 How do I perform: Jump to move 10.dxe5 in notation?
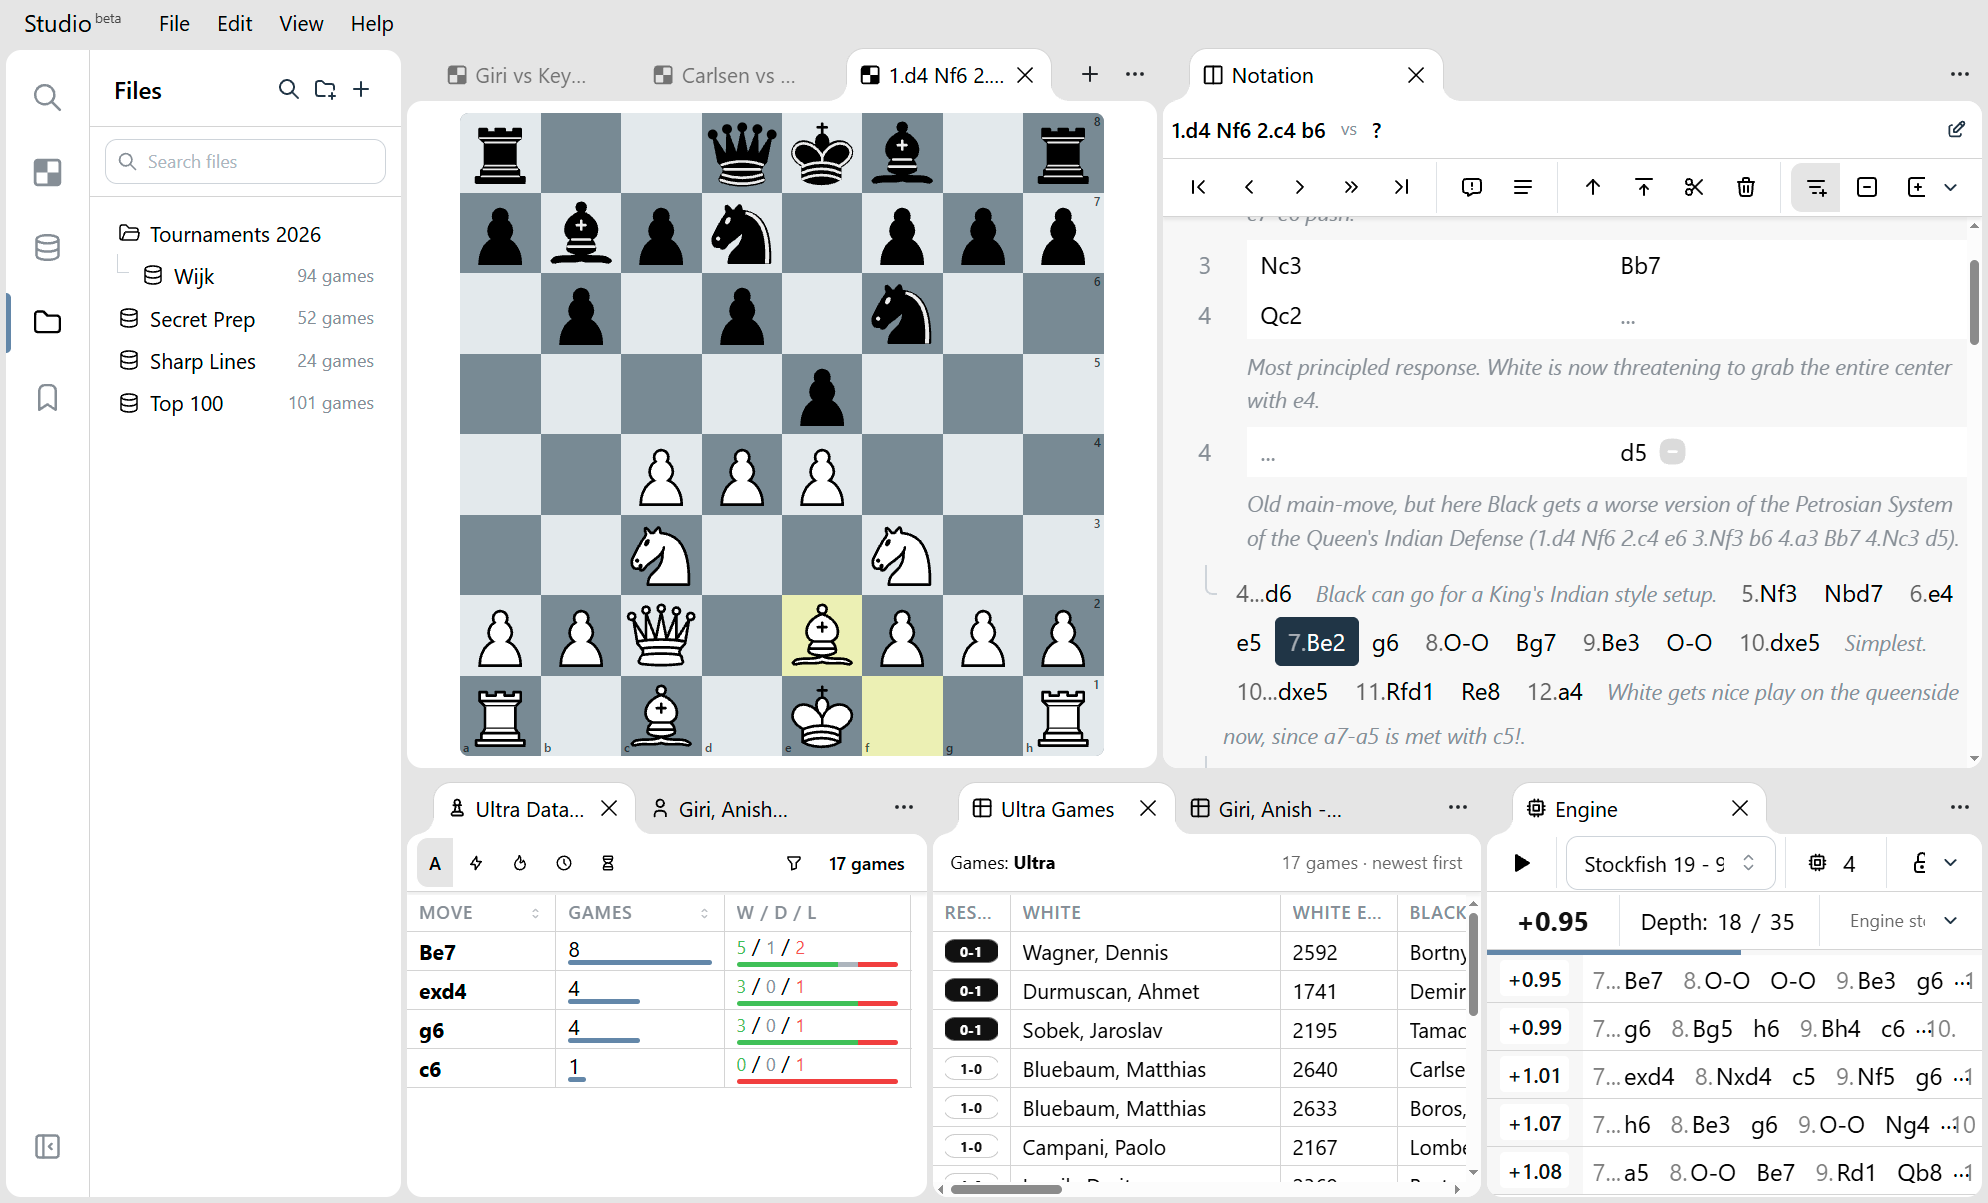pyautogui.click(x=1779, y=643)
